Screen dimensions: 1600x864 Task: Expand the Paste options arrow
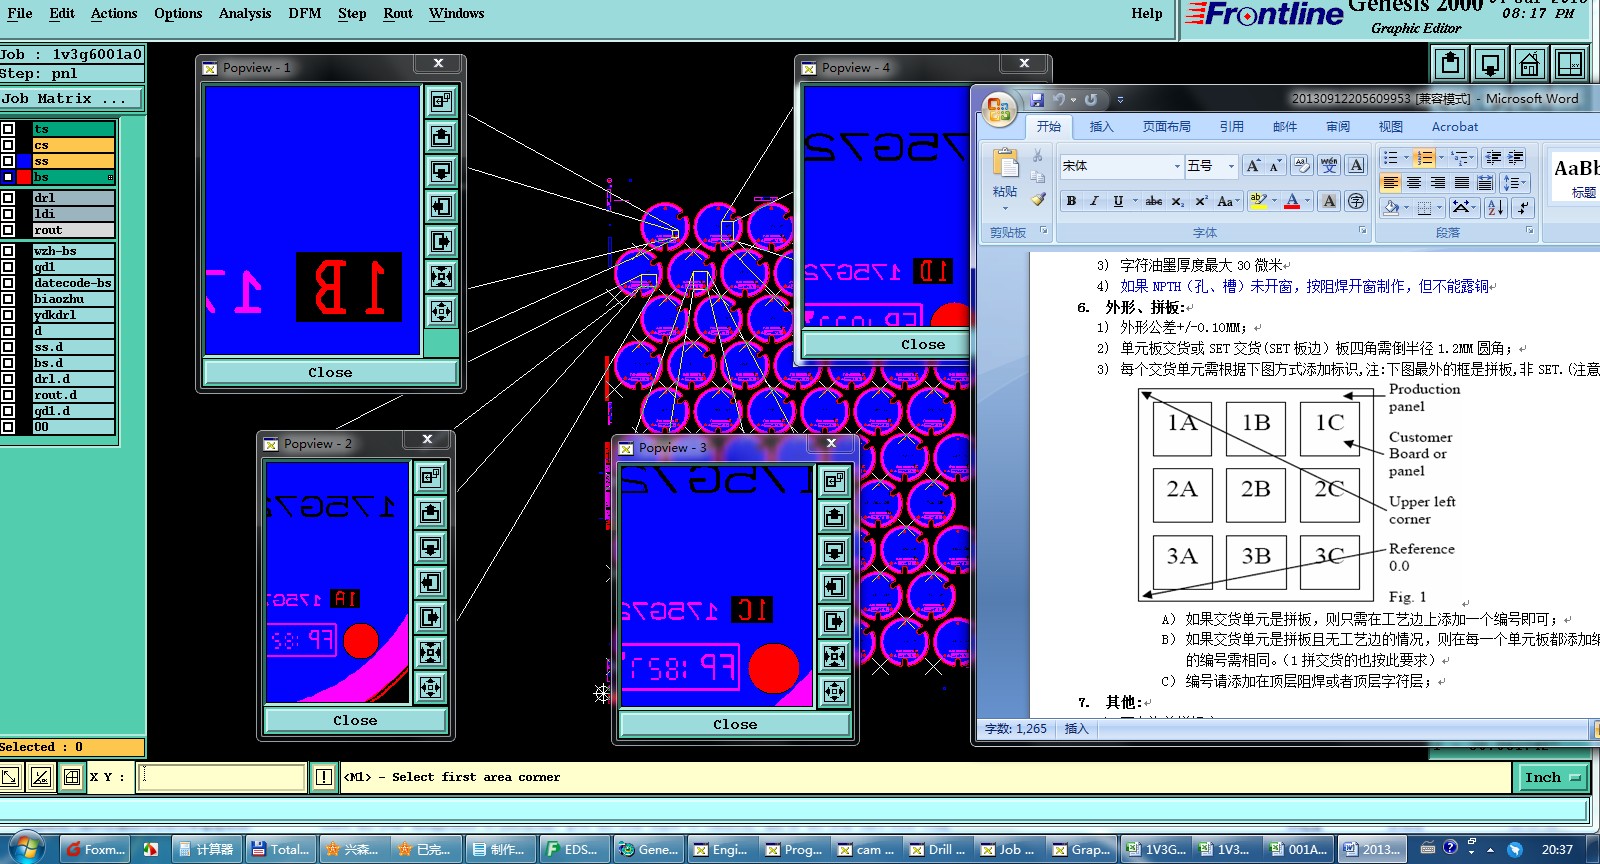[1005, 208]
